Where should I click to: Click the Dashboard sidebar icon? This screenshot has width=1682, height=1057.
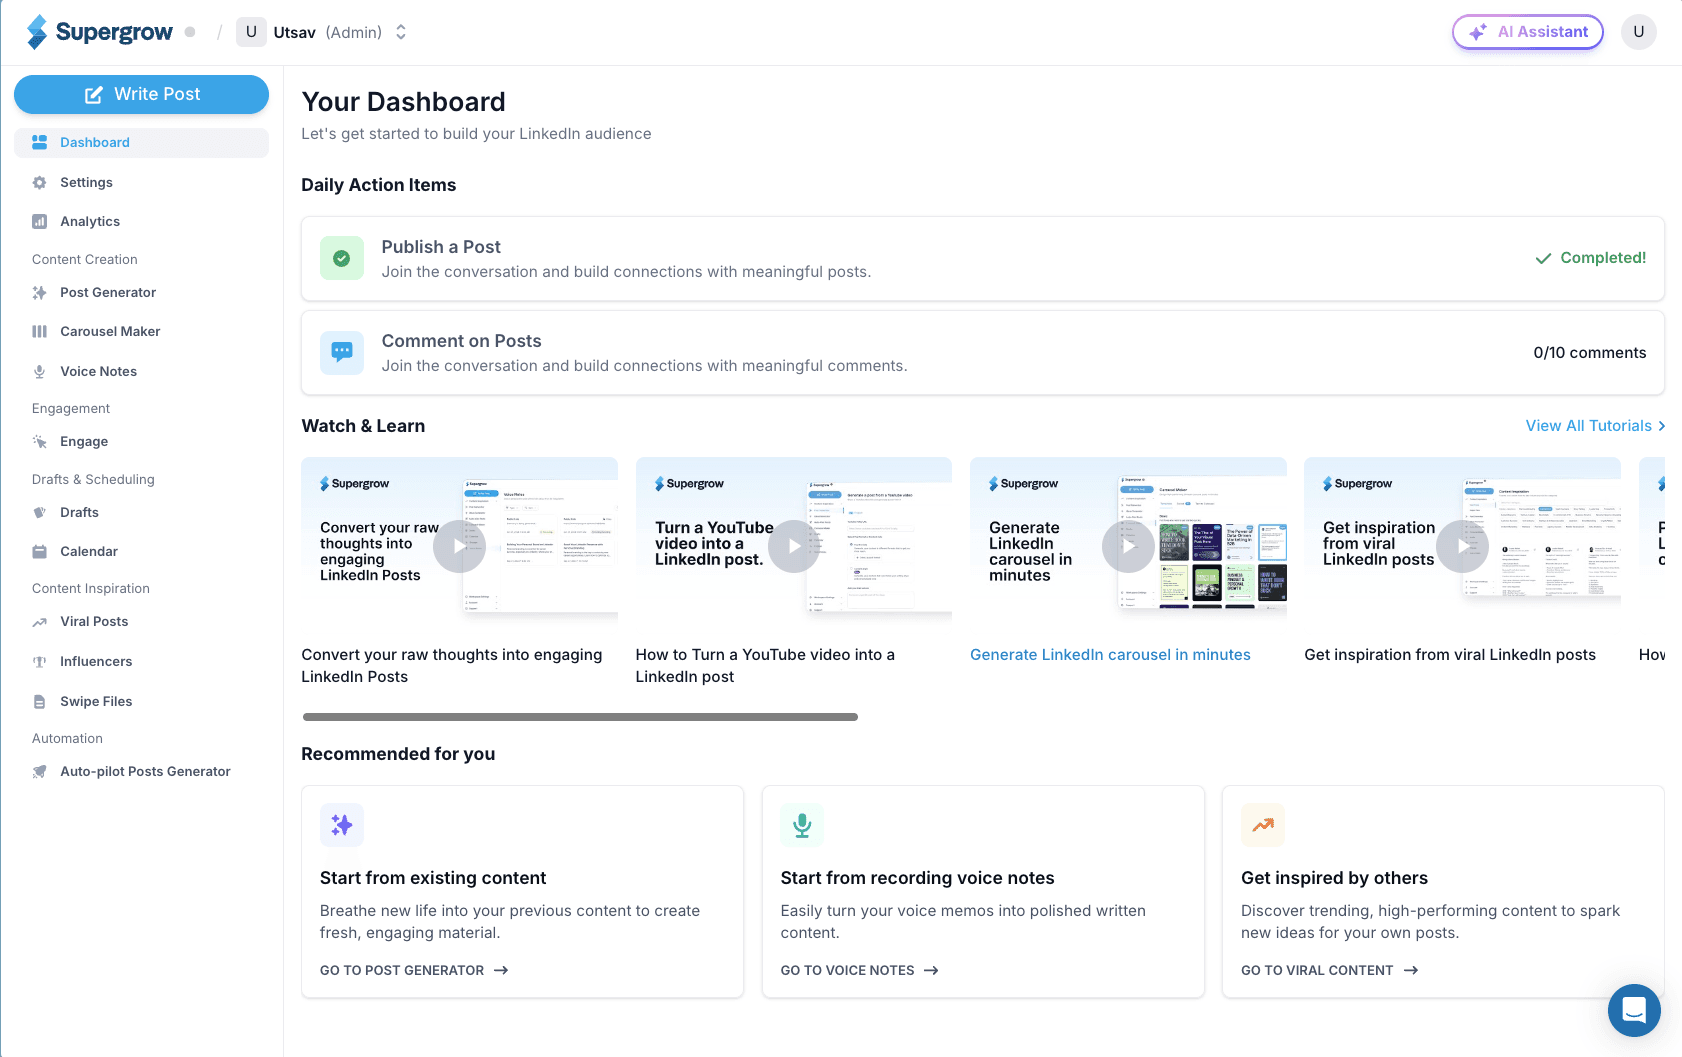coord(40,142)
